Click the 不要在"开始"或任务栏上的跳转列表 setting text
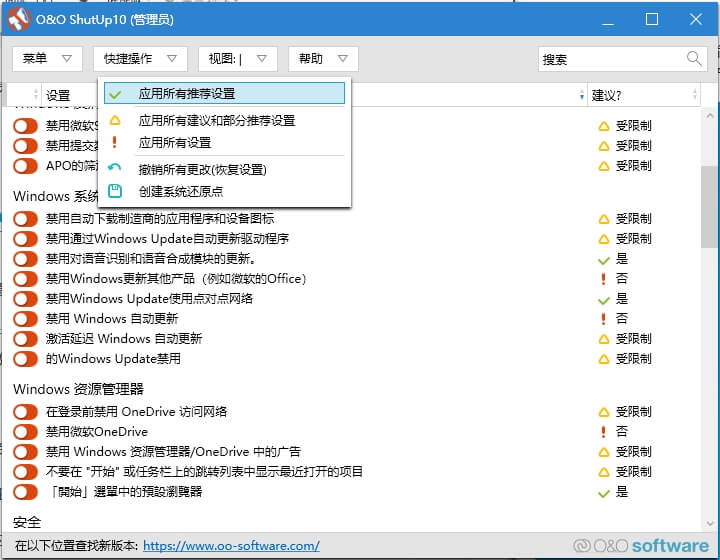Image resolution: width=720 pixels, height=560 pixels. [204, 471]
